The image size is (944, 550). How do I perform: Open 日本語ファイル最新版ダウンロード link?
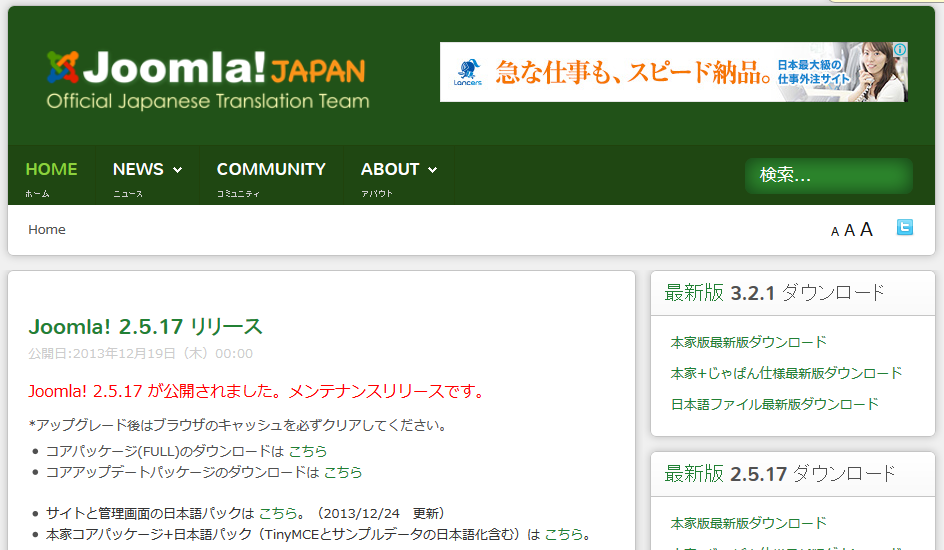pos(775,404)
